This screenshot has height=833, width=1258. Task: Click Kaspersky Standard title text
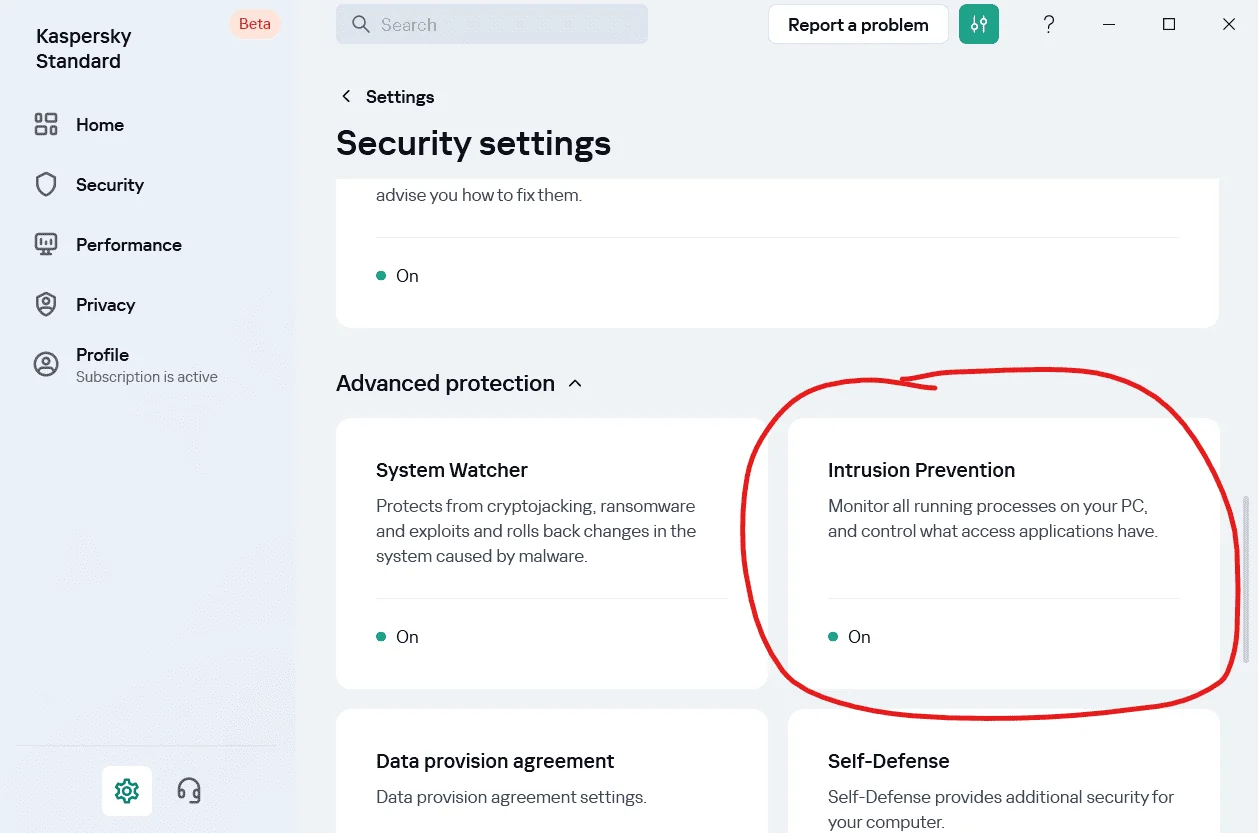[x=84, y=48]
